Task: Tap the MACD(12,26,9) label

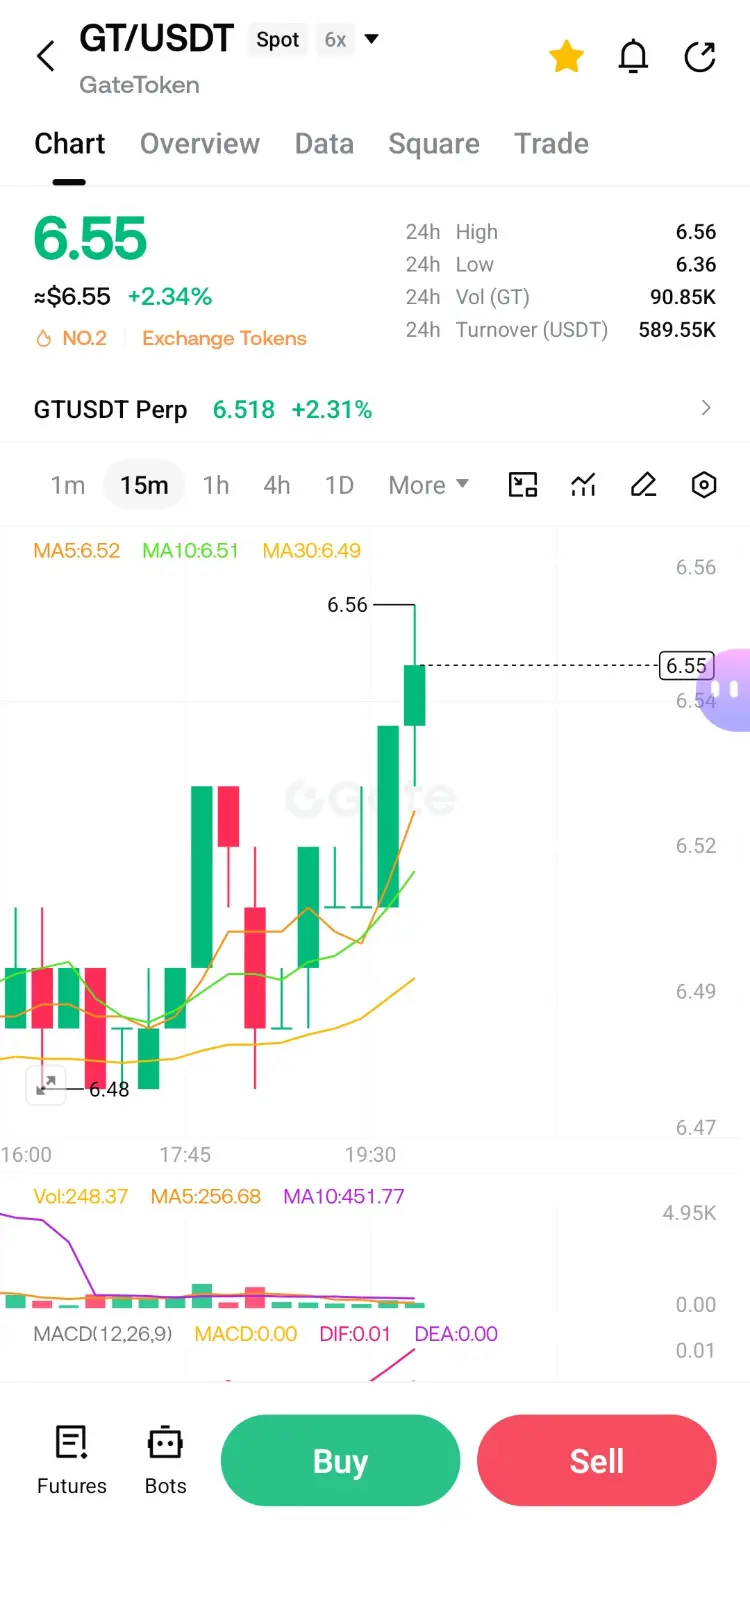Action: (x=102, y=1334)
